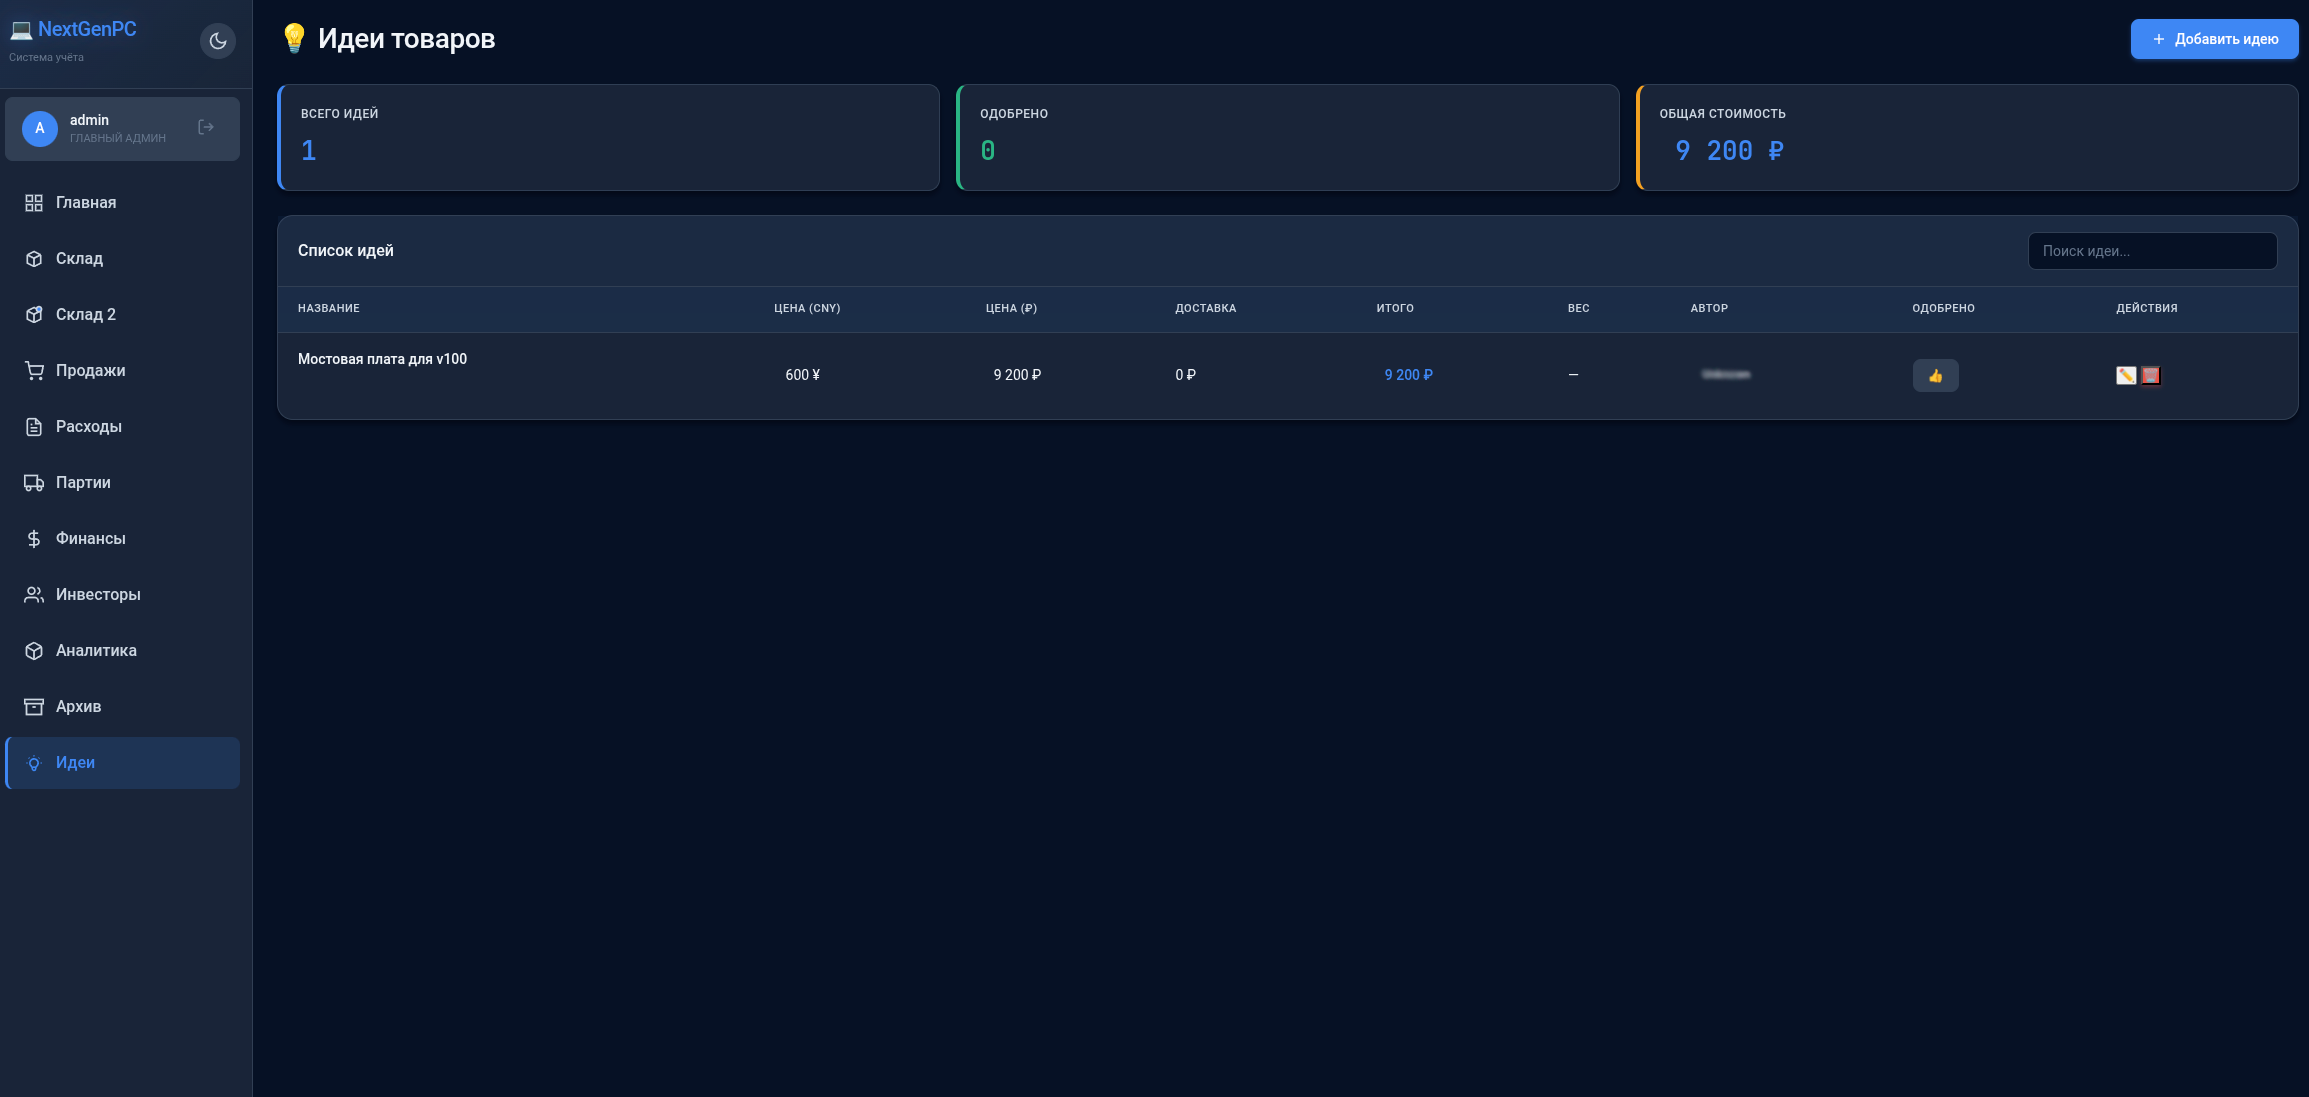Click the NextGenPC logo
This screenshot has height=1097, width=2309.
click(x=74, y=29)
